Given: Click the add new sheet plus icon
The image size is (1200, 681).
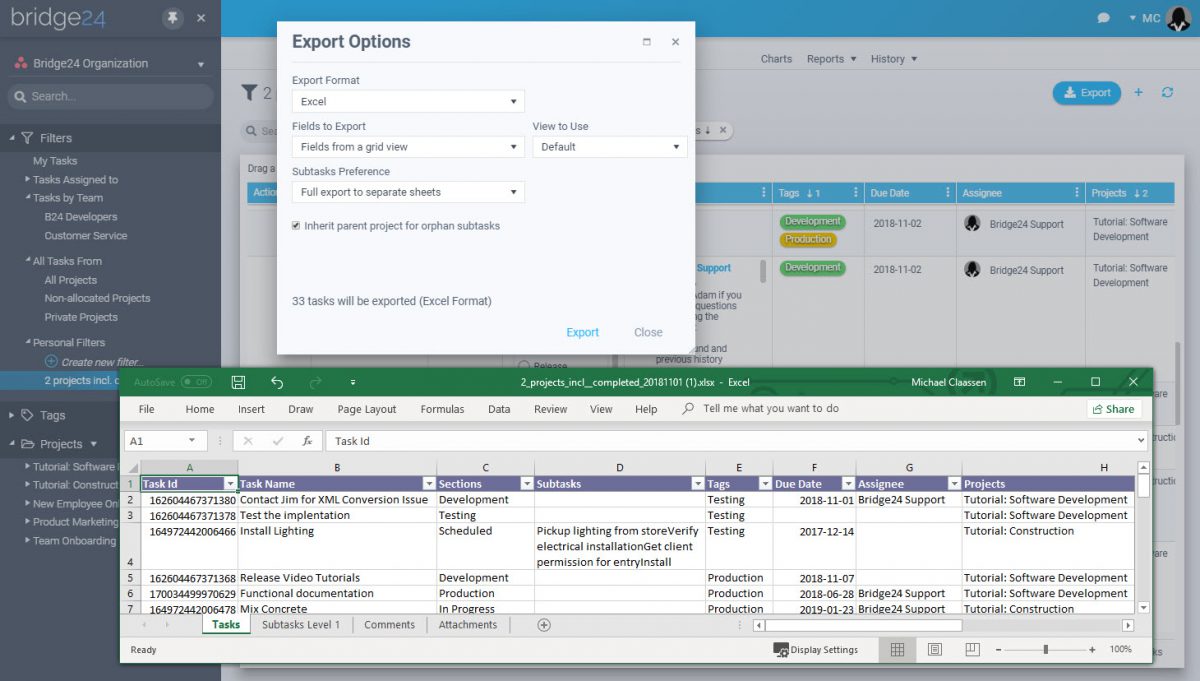Looking at the screenshot, I should [x=544, y=625].
